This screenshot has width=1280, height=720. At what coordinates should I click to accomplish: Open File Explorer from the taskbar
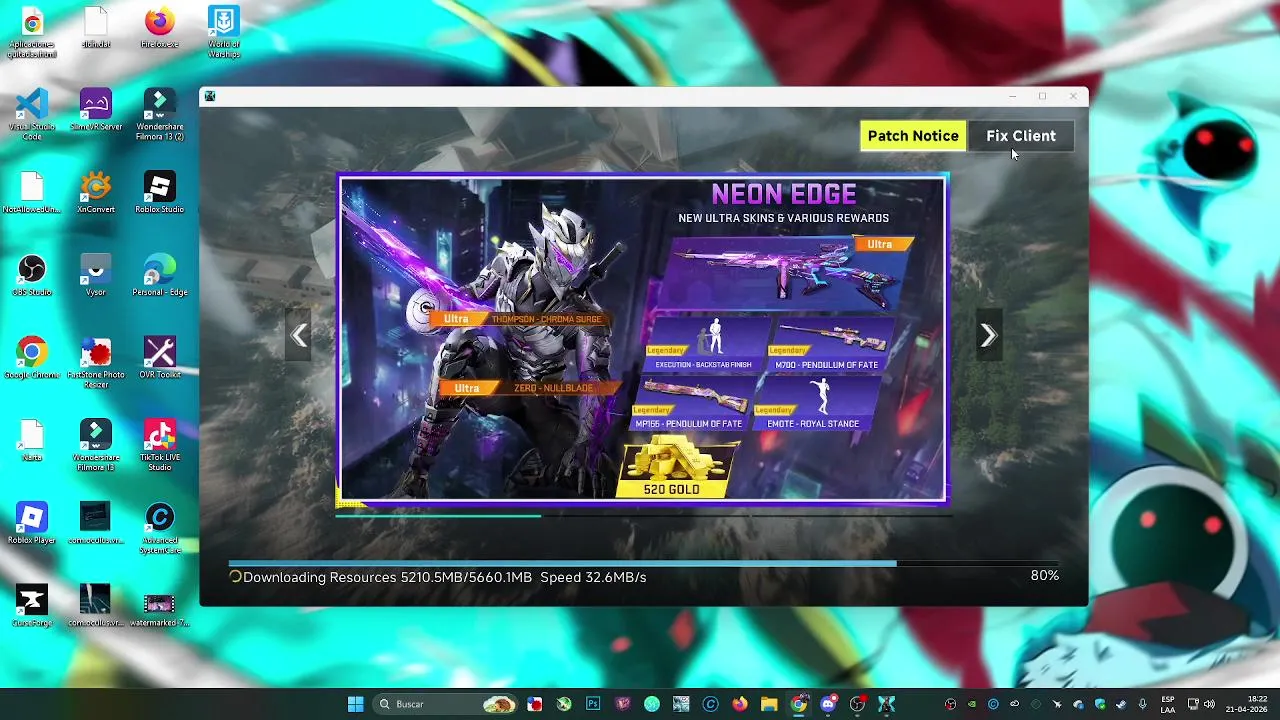[769, 704]
